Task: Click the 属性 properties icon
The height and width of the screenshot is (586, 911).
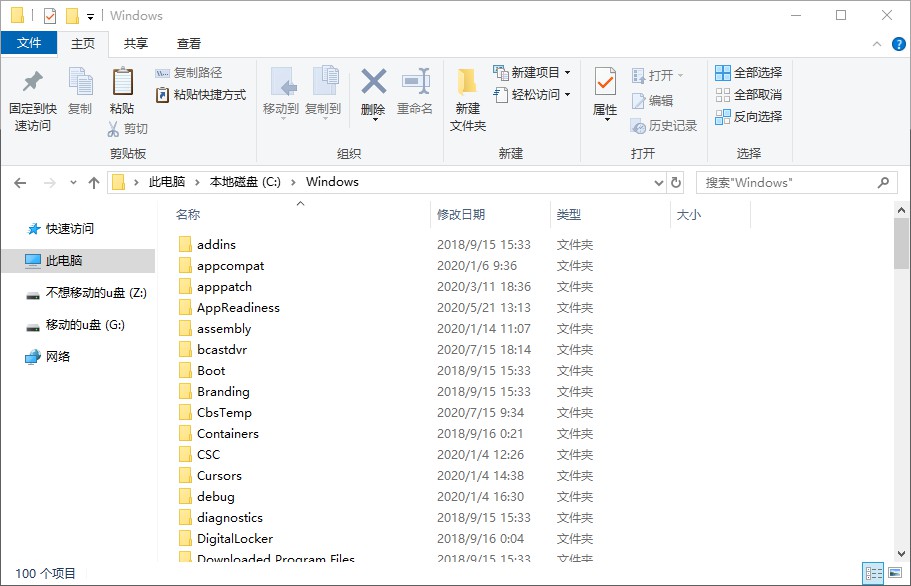Action: pyautogui.click(x=605, y=81)
